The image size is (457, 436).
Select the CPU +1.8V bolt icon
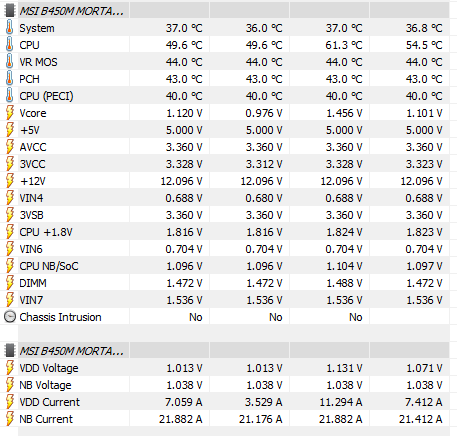(x=10, y=232)
